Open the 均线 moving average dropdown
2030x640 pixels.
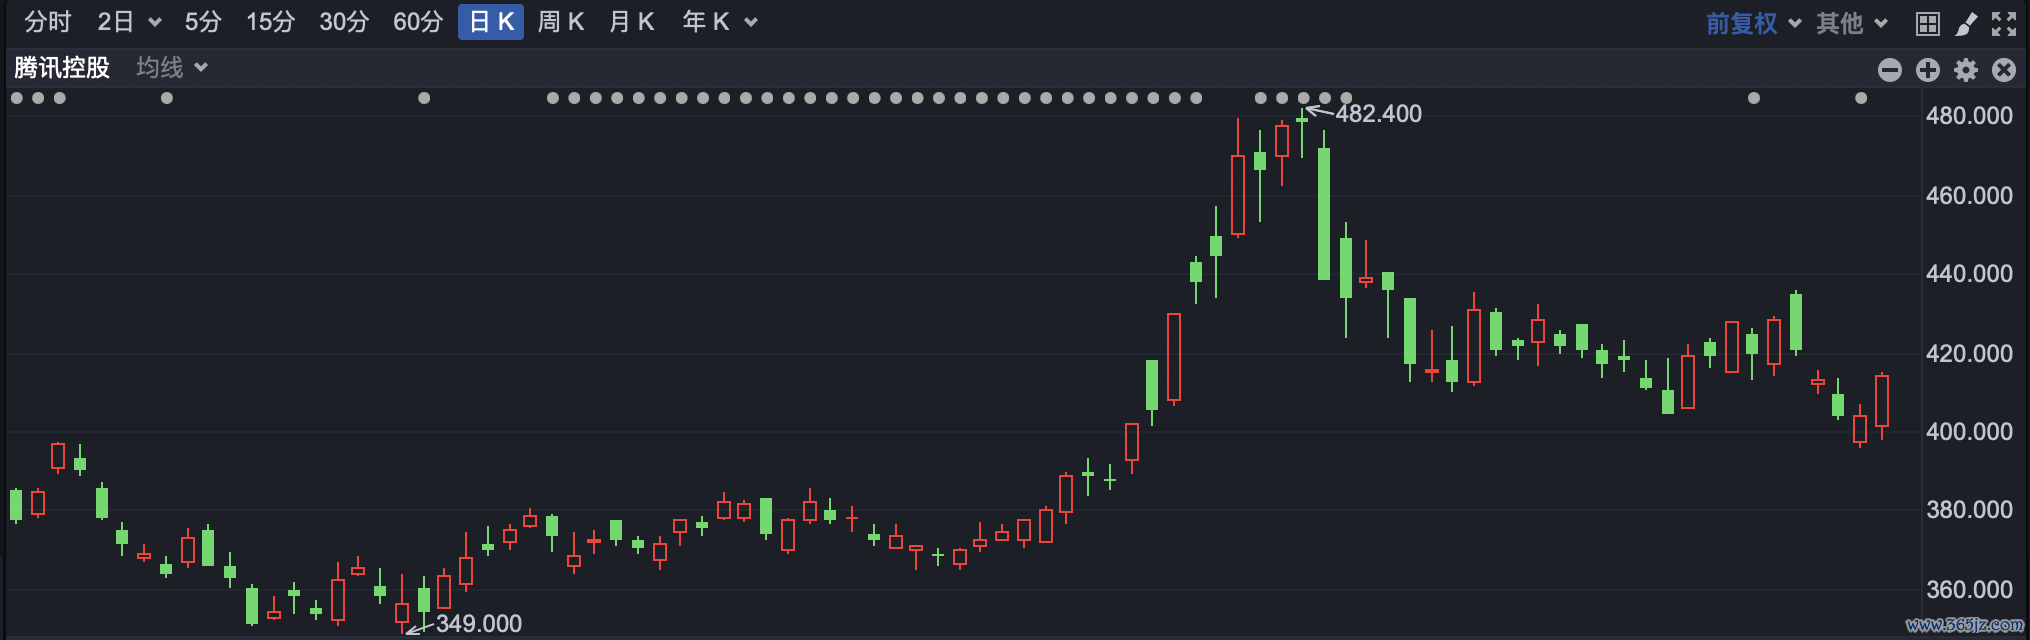(x=171, y=67)
